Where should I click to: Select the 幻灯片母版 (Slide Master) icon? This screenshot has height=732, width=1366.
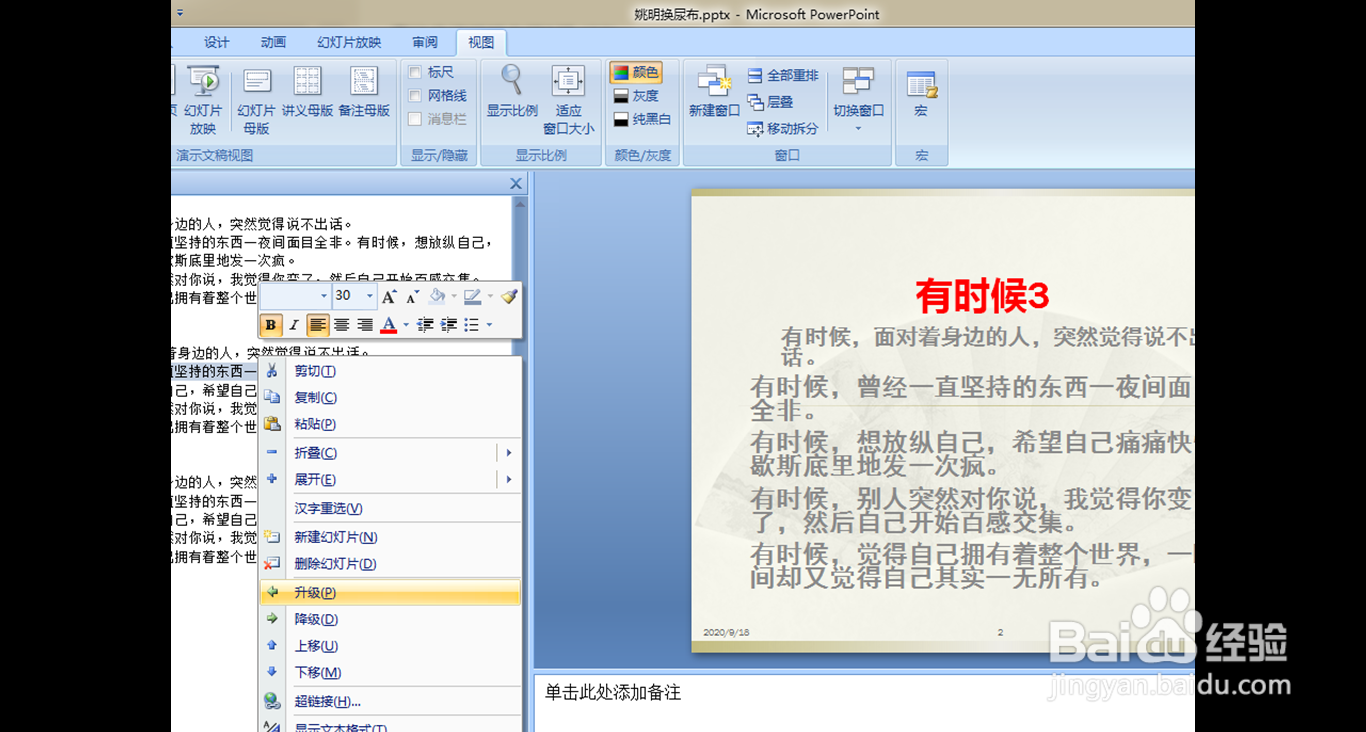(256, 90)
